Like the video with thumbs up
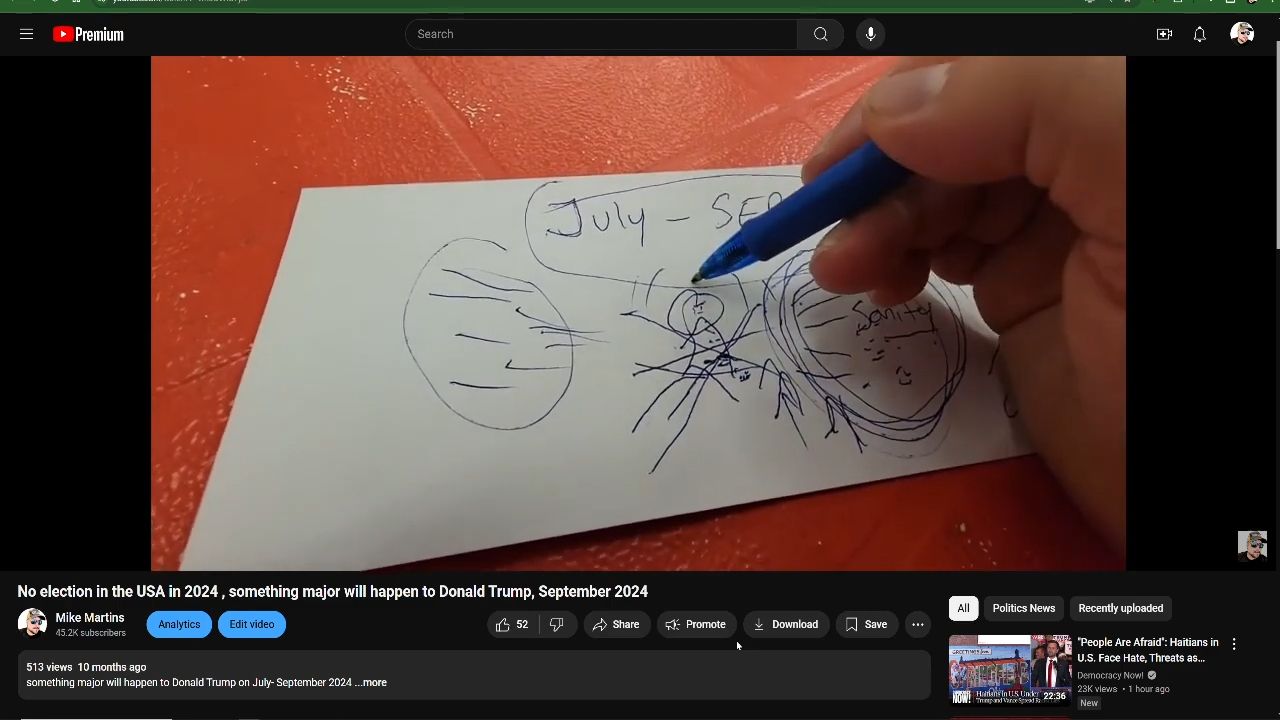Screen dimensions: 1280x720 pyautogui.click(x=512, y=624)
